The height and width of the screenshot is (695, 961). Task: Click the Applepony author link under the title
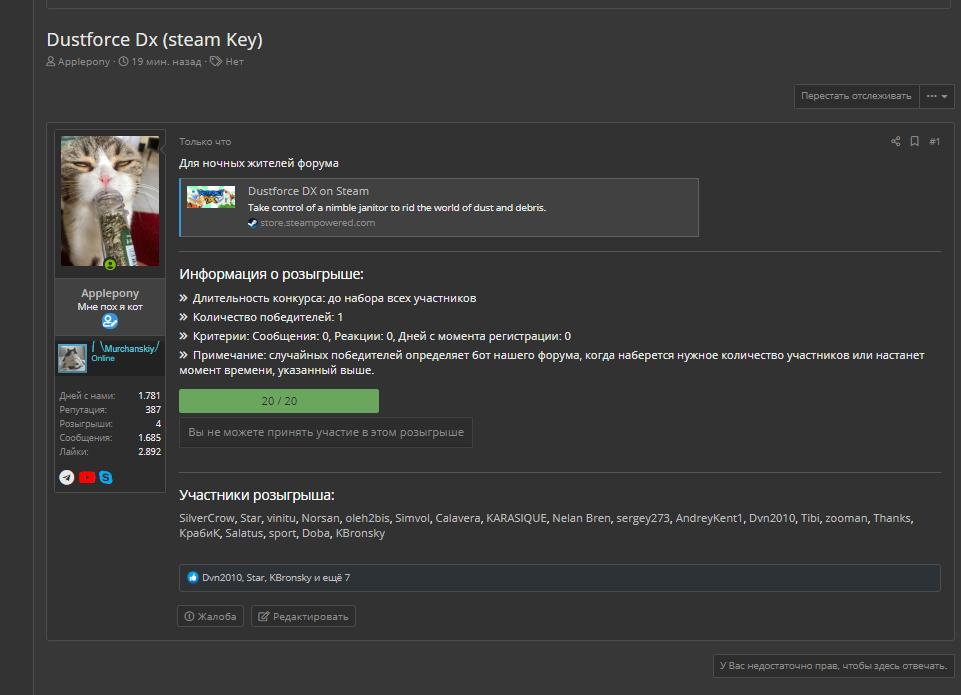[84, 61]
